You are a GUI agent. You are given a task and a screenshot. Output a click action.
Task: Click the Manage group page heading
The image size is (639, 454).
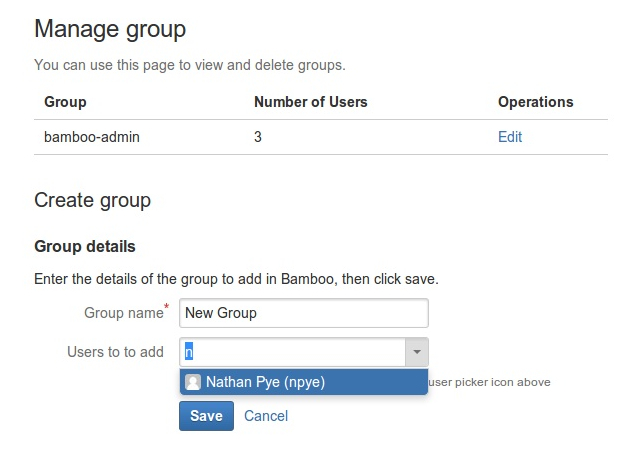click(x=110, y=29)
